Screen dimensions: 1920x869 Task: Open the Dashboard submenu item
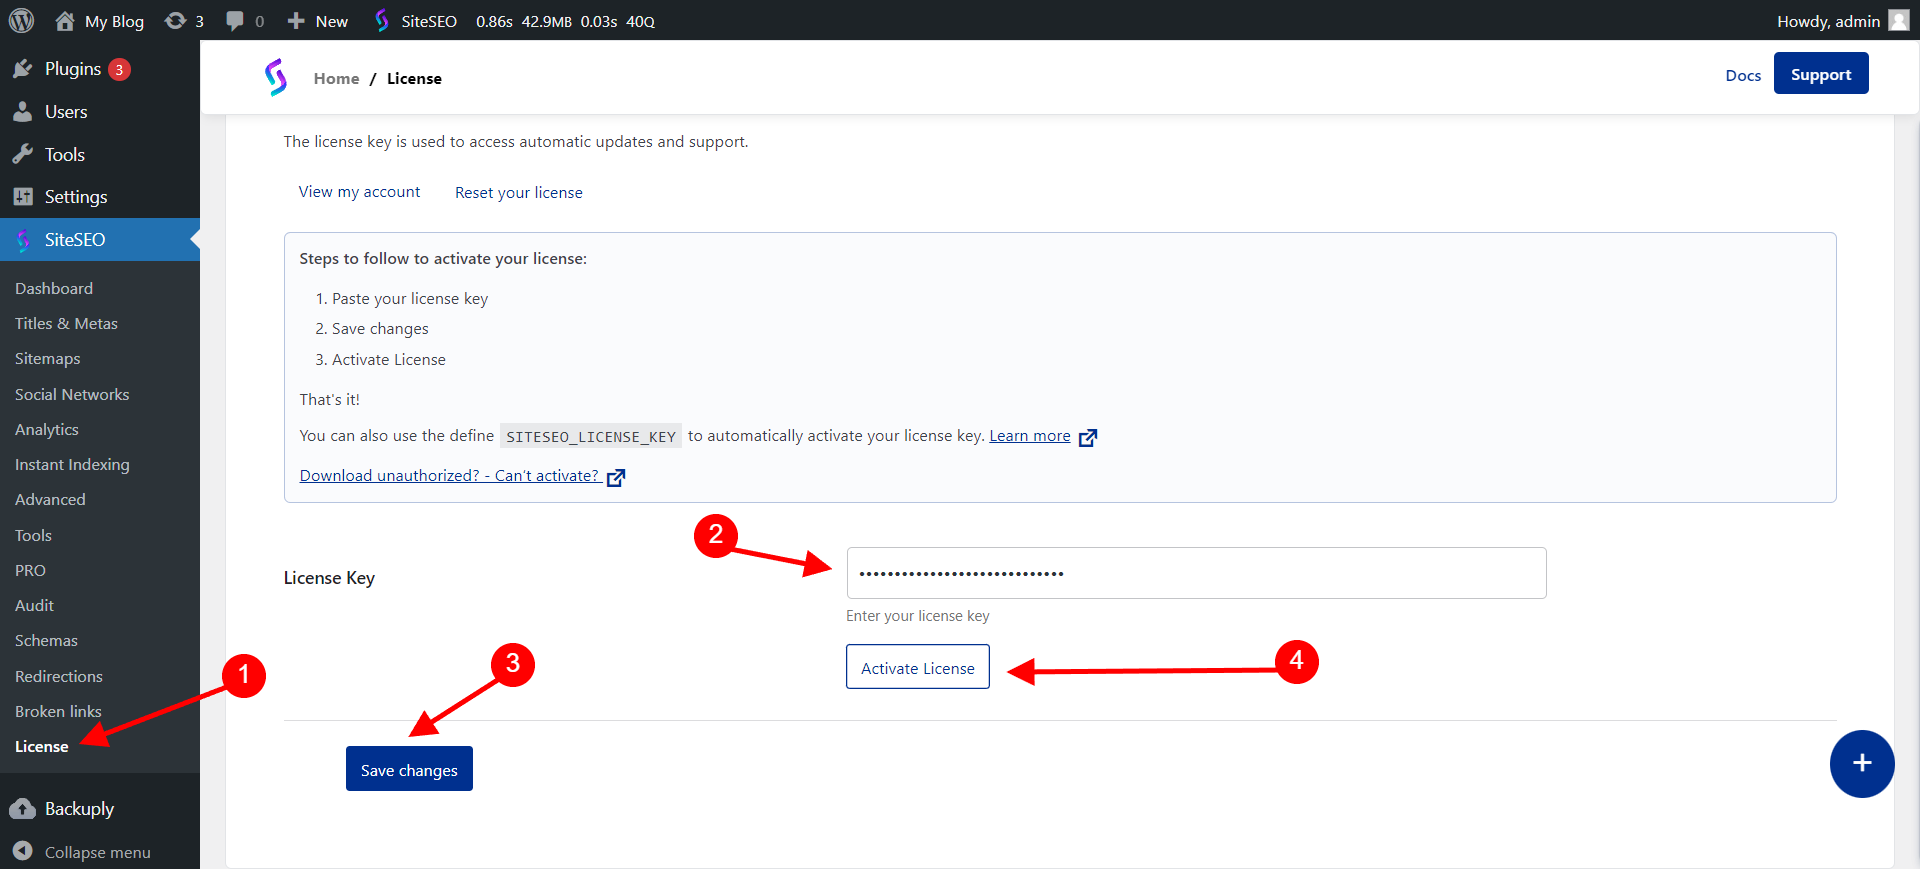click(x=54, y=289)
